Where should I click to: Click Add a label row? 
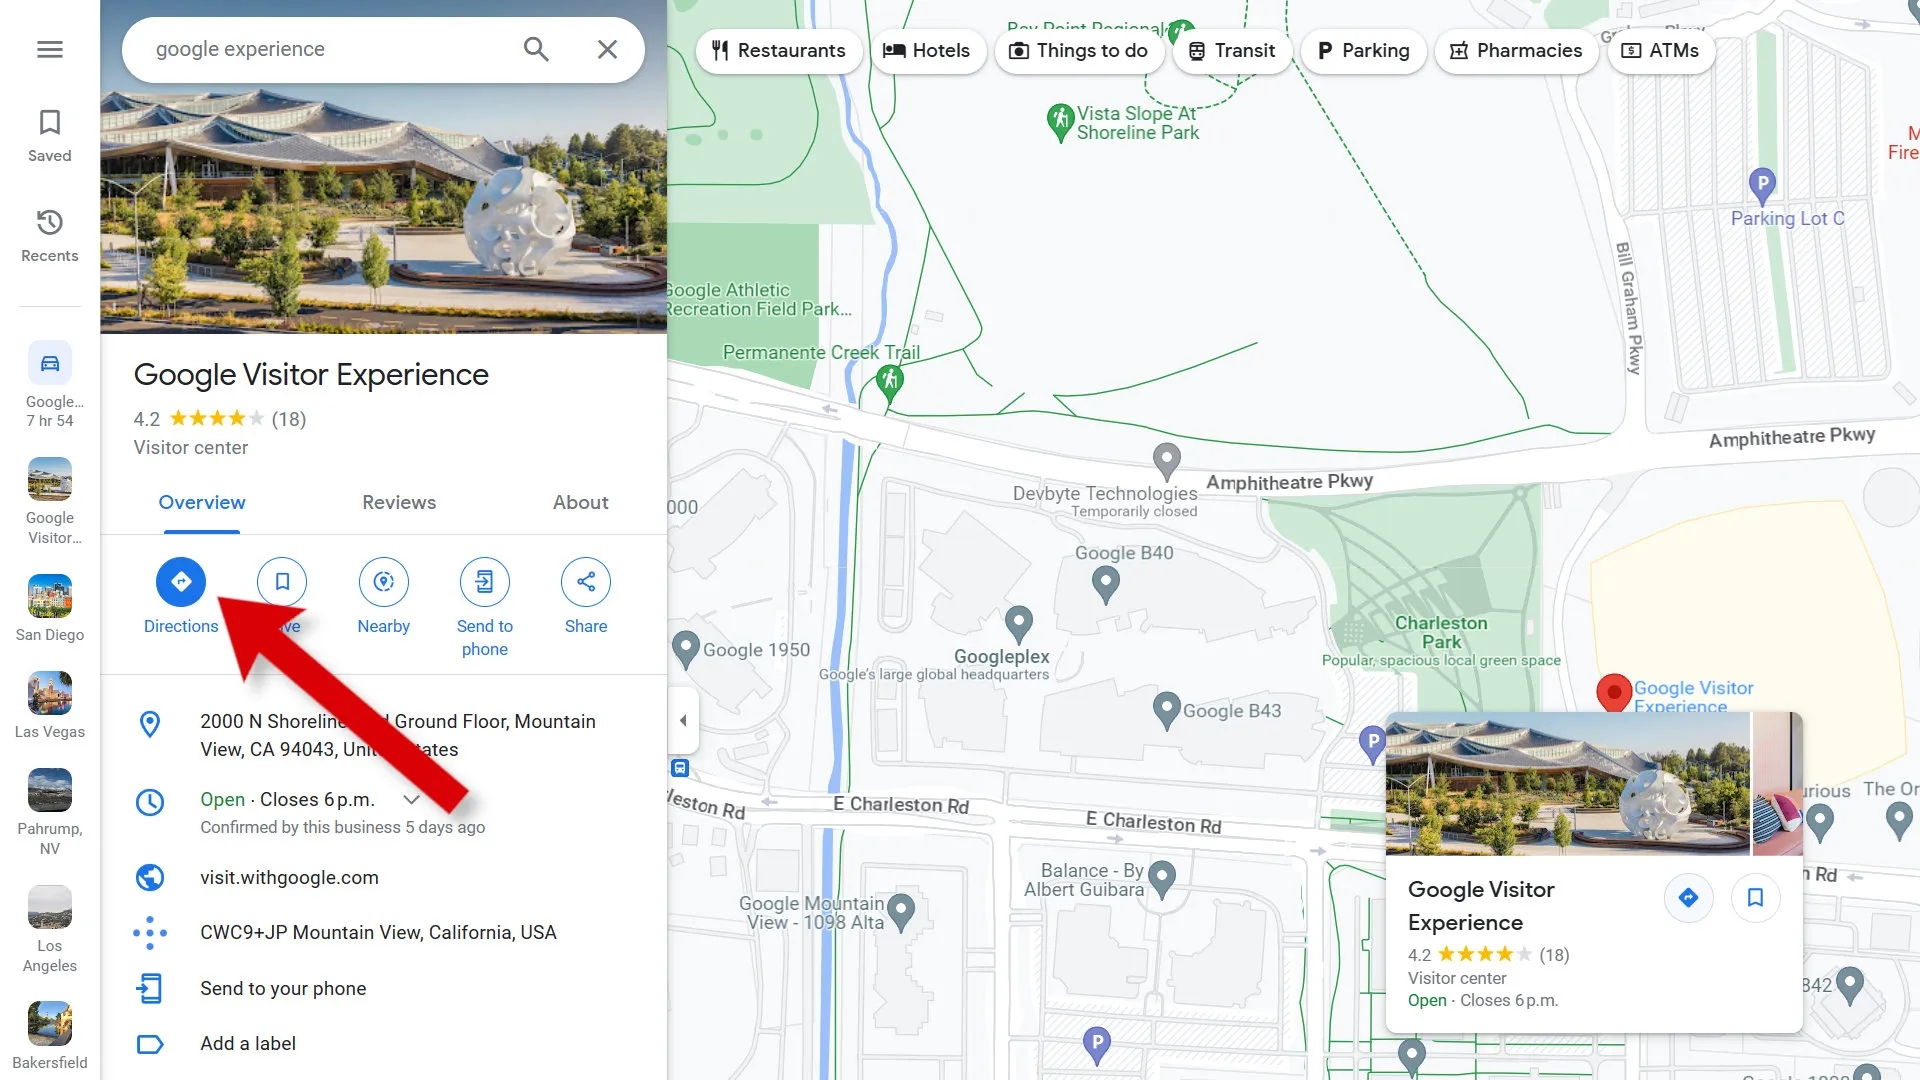(384, 1043)
